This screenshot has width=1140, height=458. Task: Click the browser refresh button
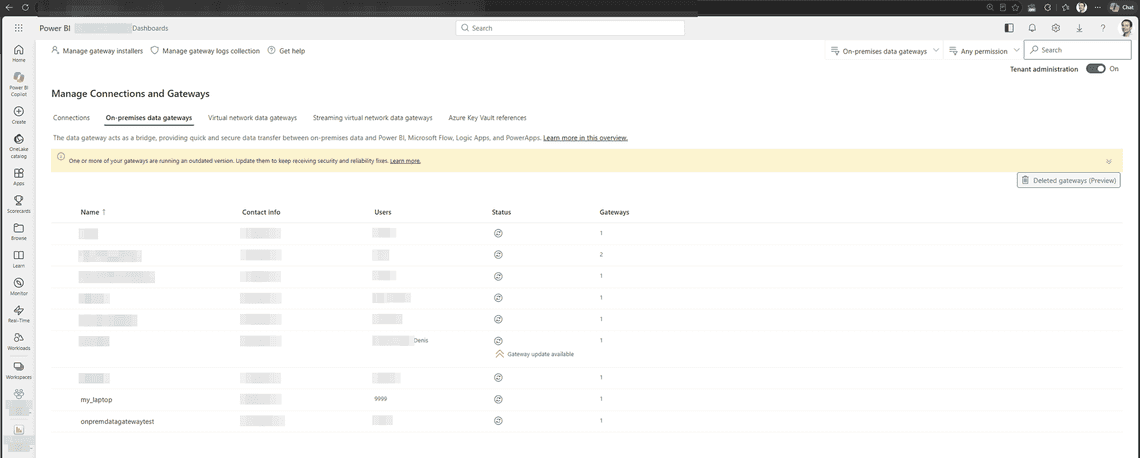point(25,7)
